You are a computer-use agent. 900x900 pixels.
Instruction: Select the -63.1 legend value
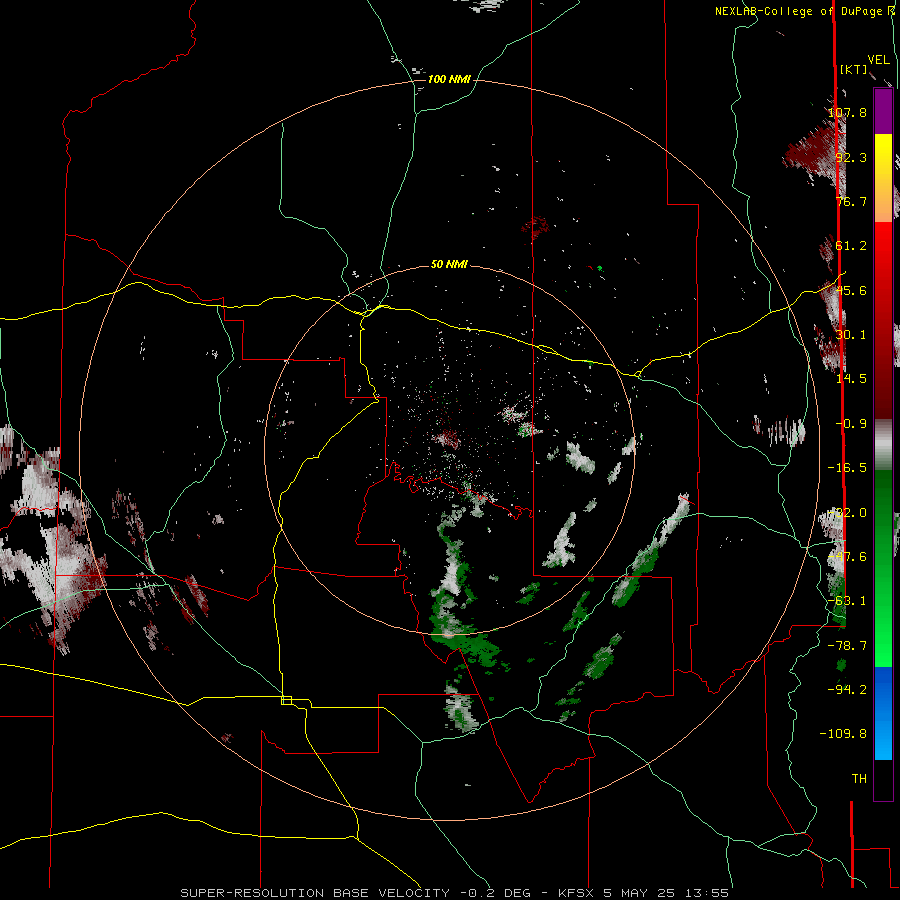click(847, 601)
